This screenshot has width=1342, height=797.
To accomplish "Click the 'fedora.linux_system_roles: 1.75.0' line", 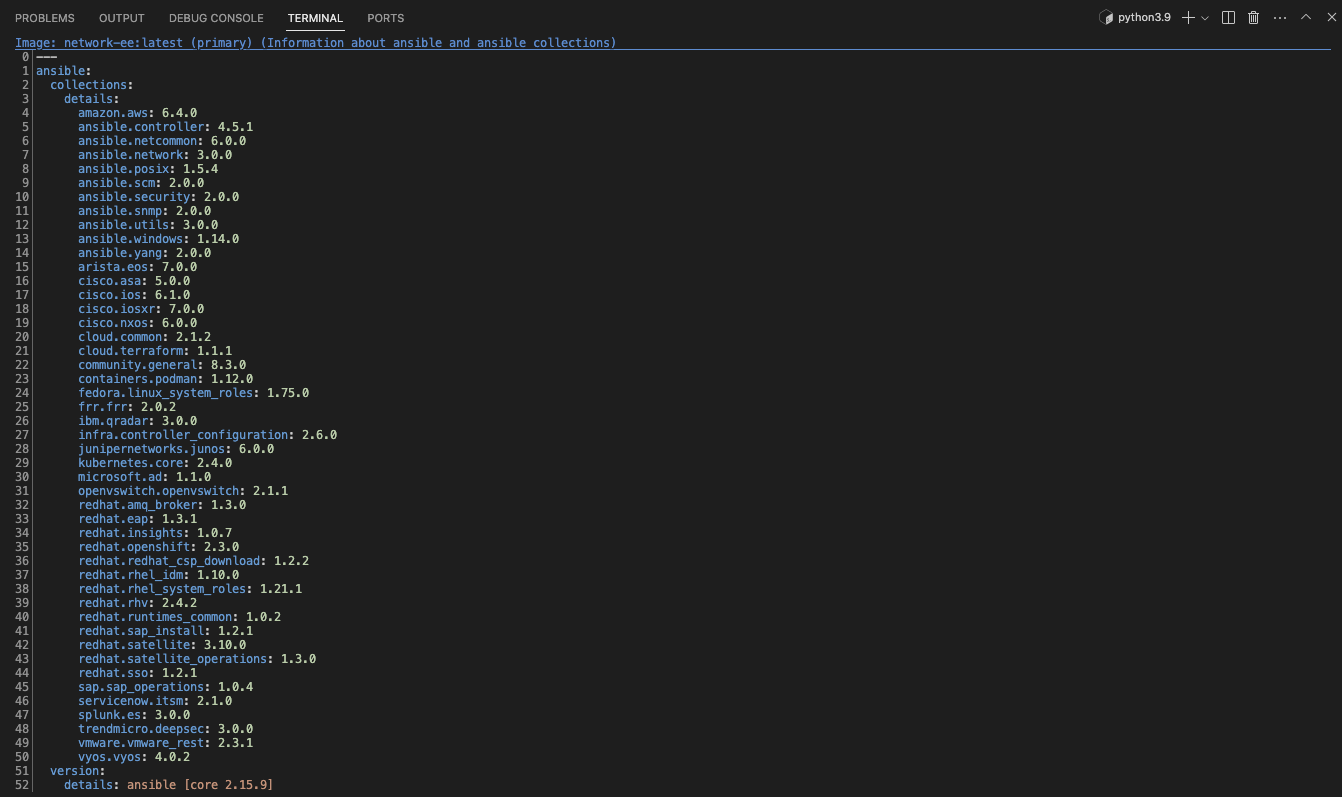I will pos(194,393).
